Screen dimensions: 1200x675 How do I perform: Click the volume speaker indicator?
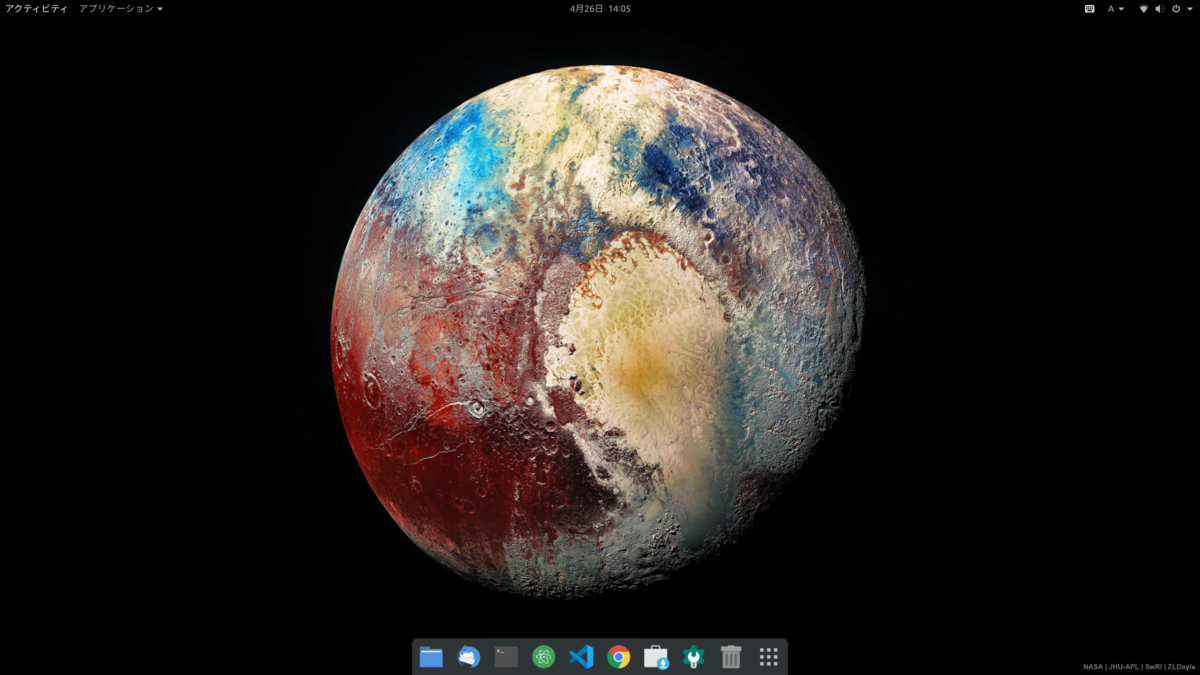1160,8
